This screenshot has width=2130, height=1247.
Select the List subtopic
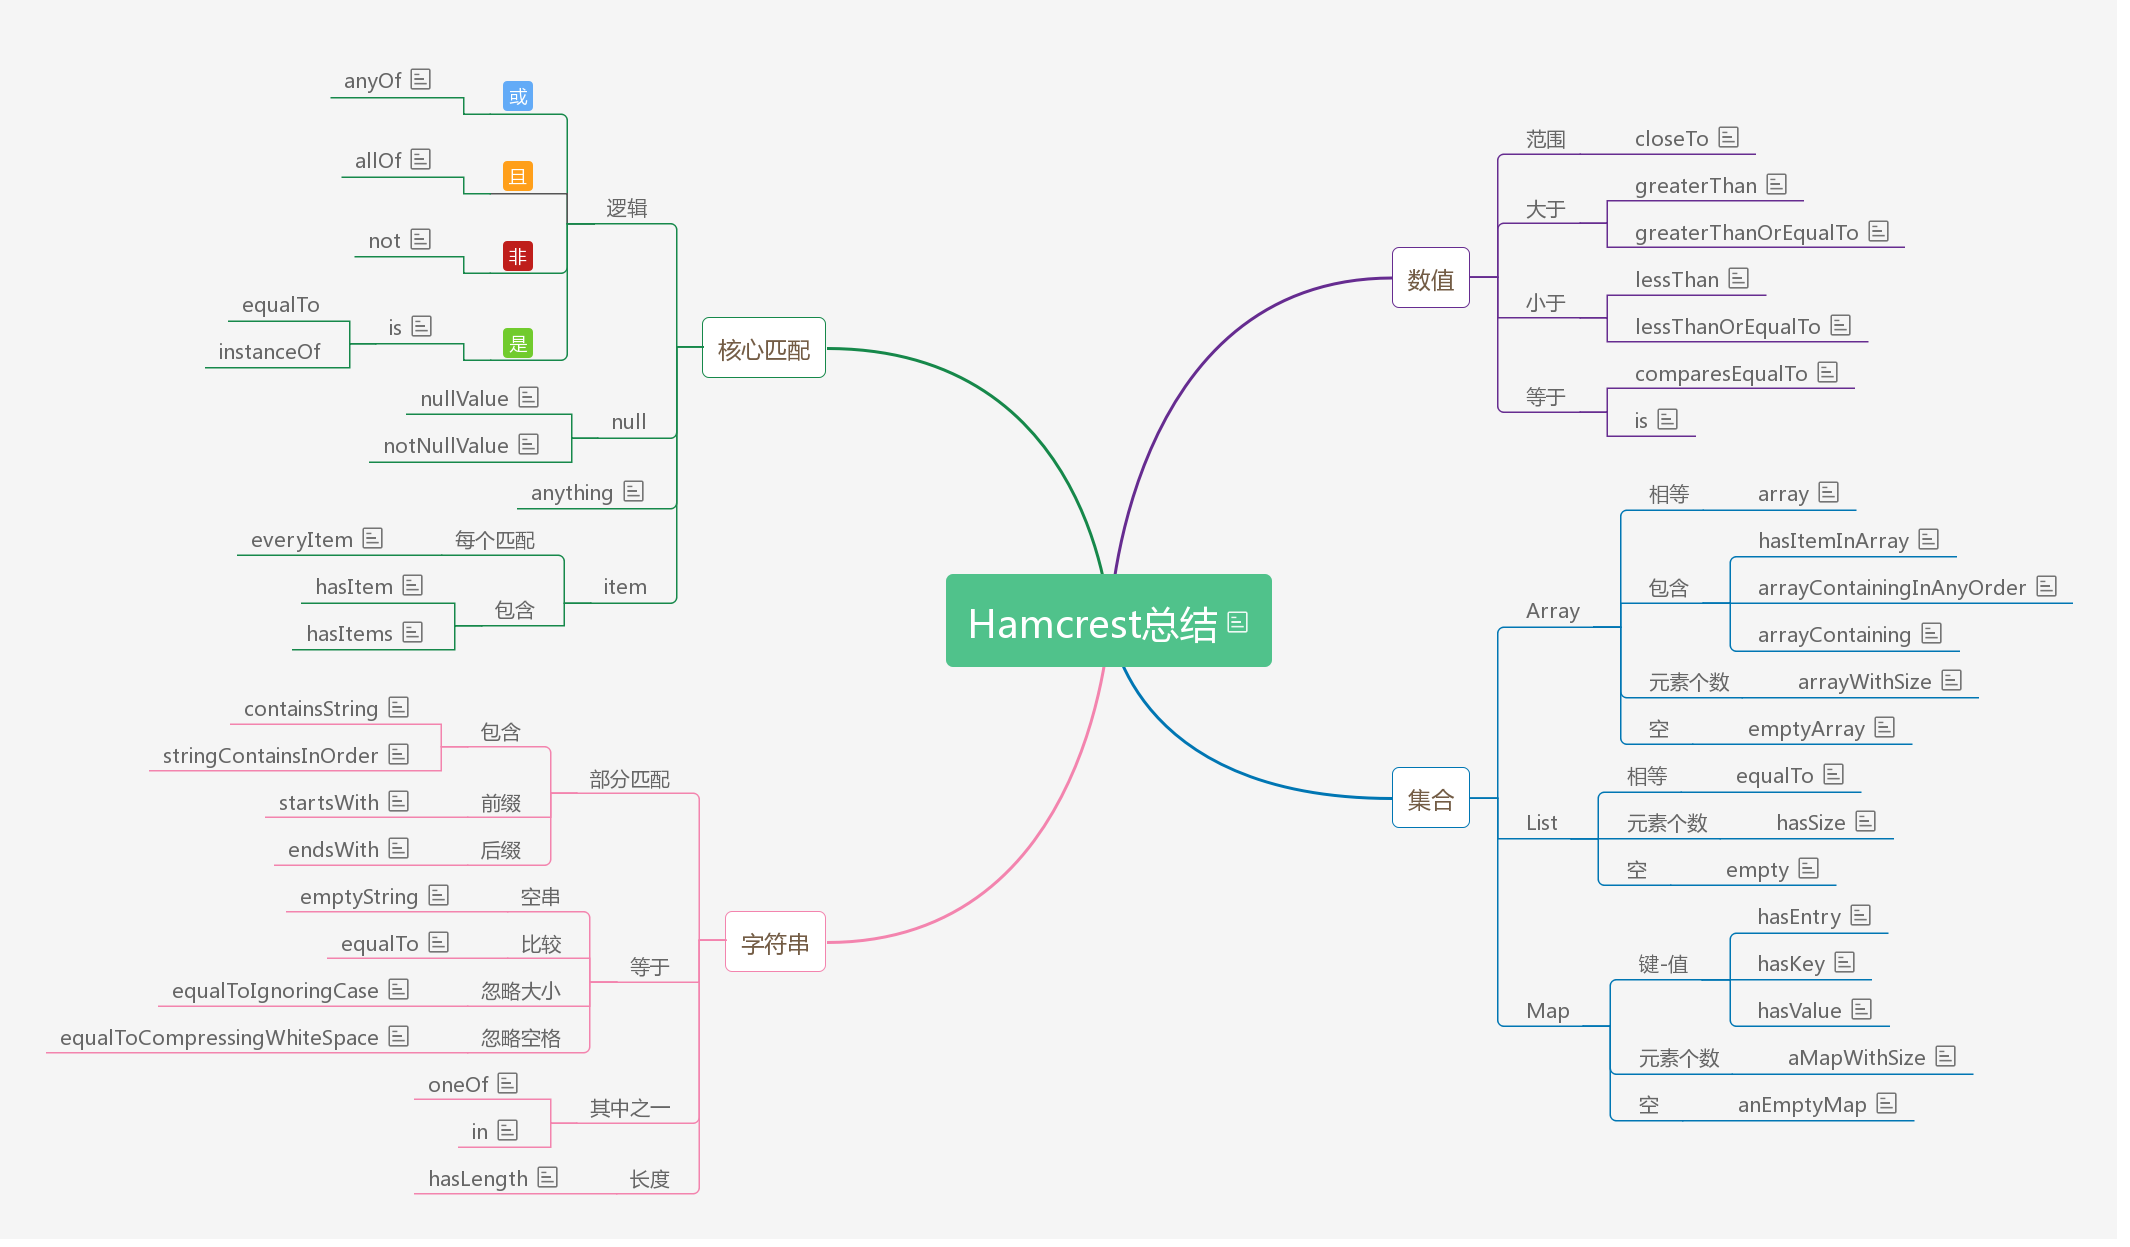click(1542, 823)
